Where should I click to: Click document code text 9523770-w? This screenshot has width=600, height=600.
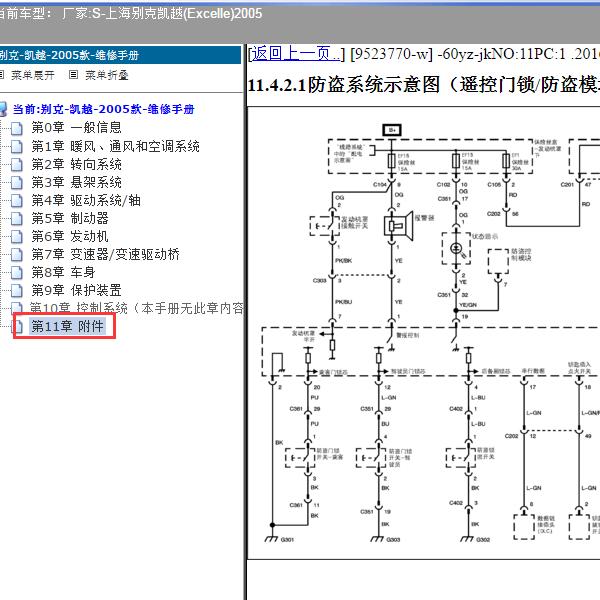[391, 54]
